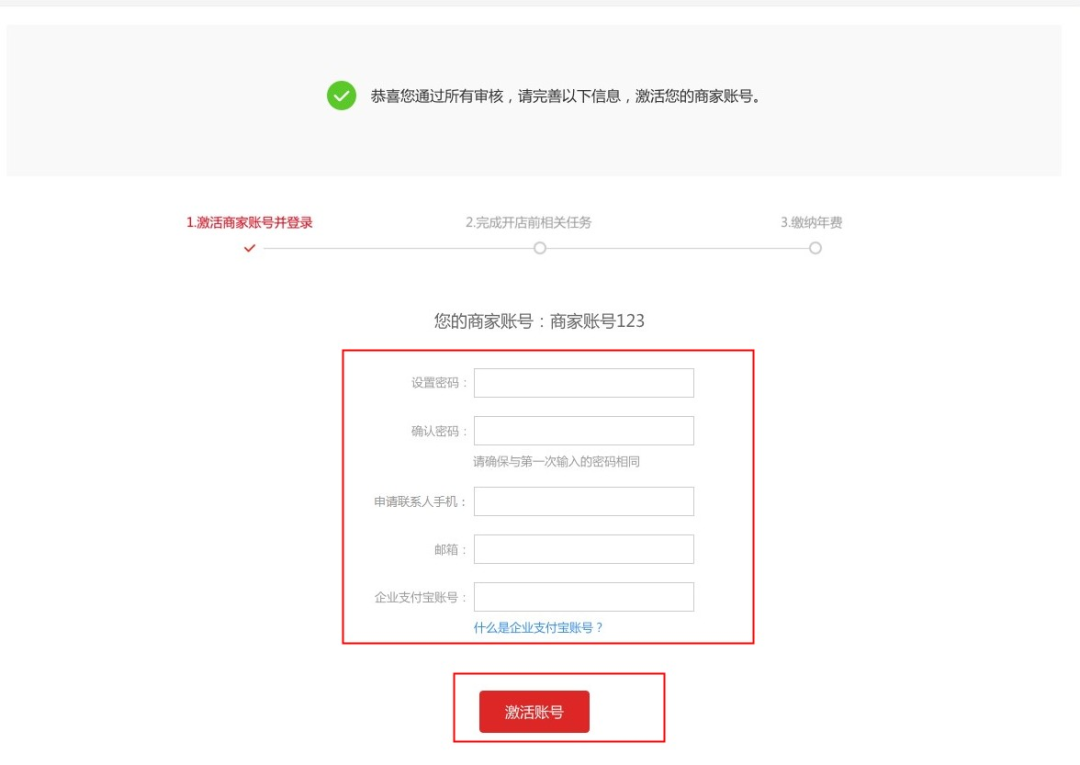Click the 设置密码 field label
Viewport: 1080px width, 765px height.
(x=439, y=383)
